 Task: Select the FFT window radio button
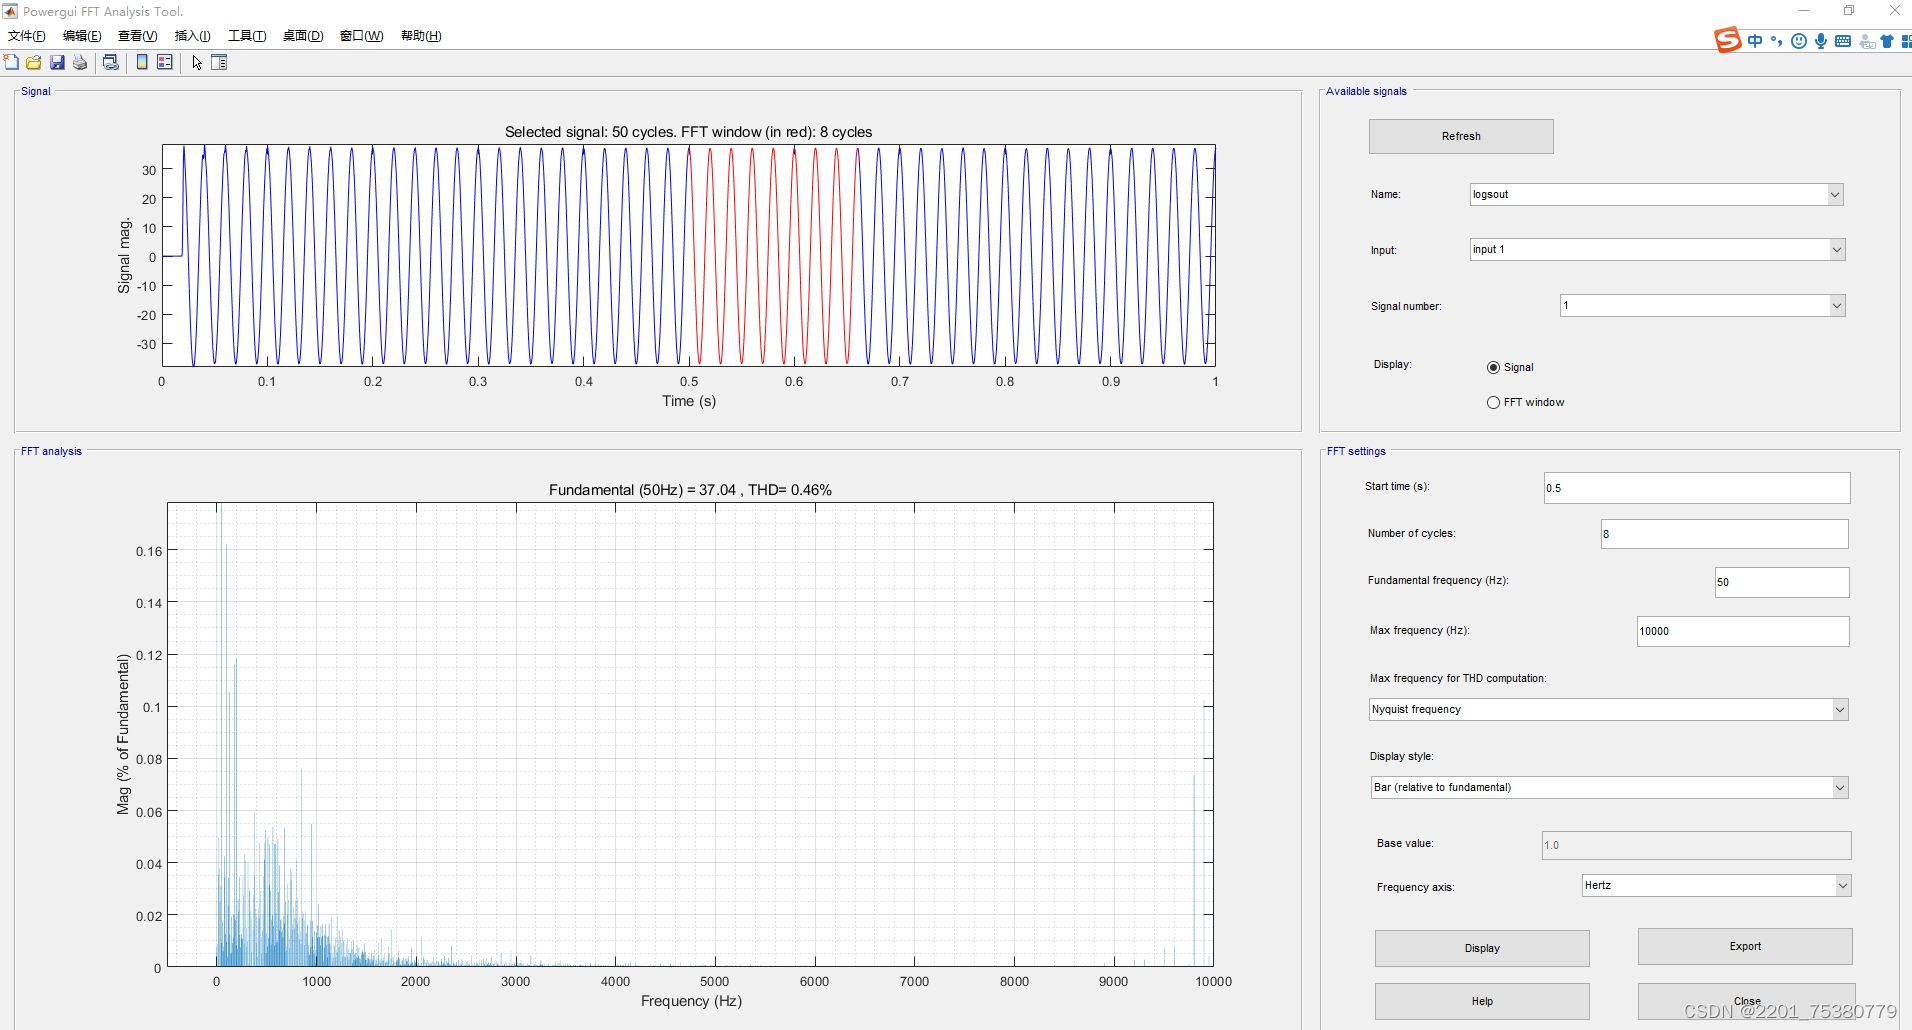pos(1493,402)
